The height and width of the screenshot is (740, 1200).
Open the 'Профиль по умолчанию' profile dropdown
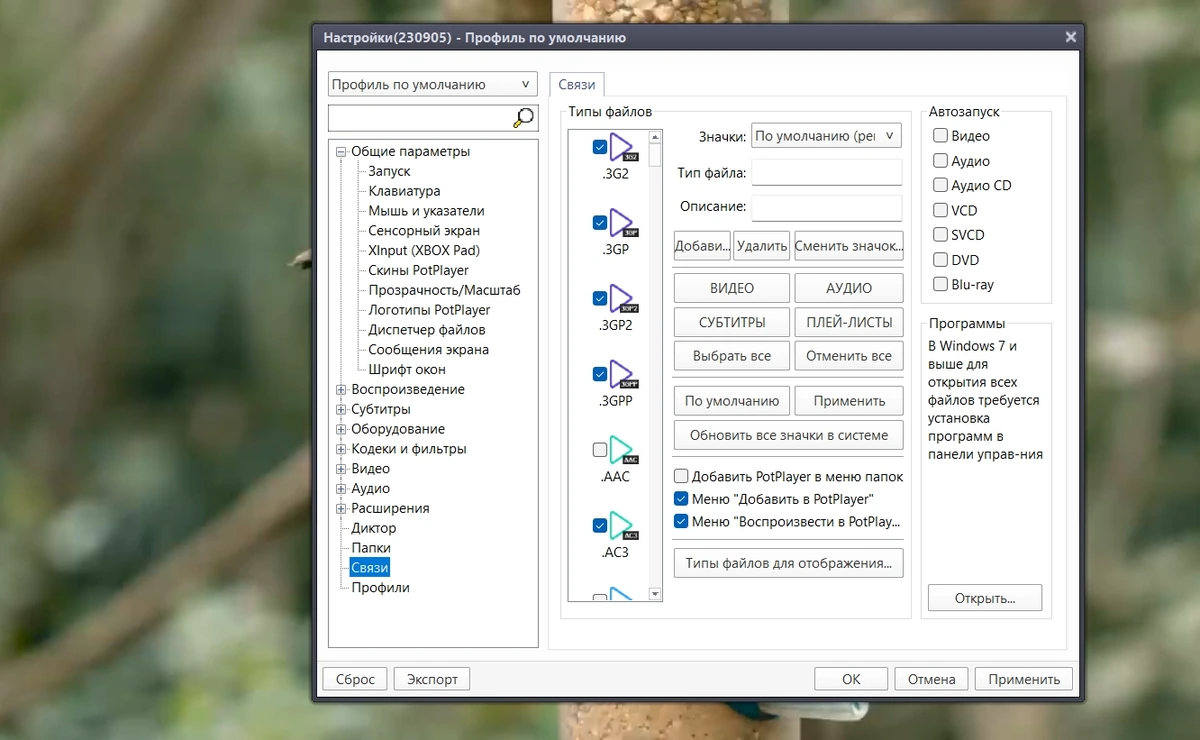click(x=433, y=85)
